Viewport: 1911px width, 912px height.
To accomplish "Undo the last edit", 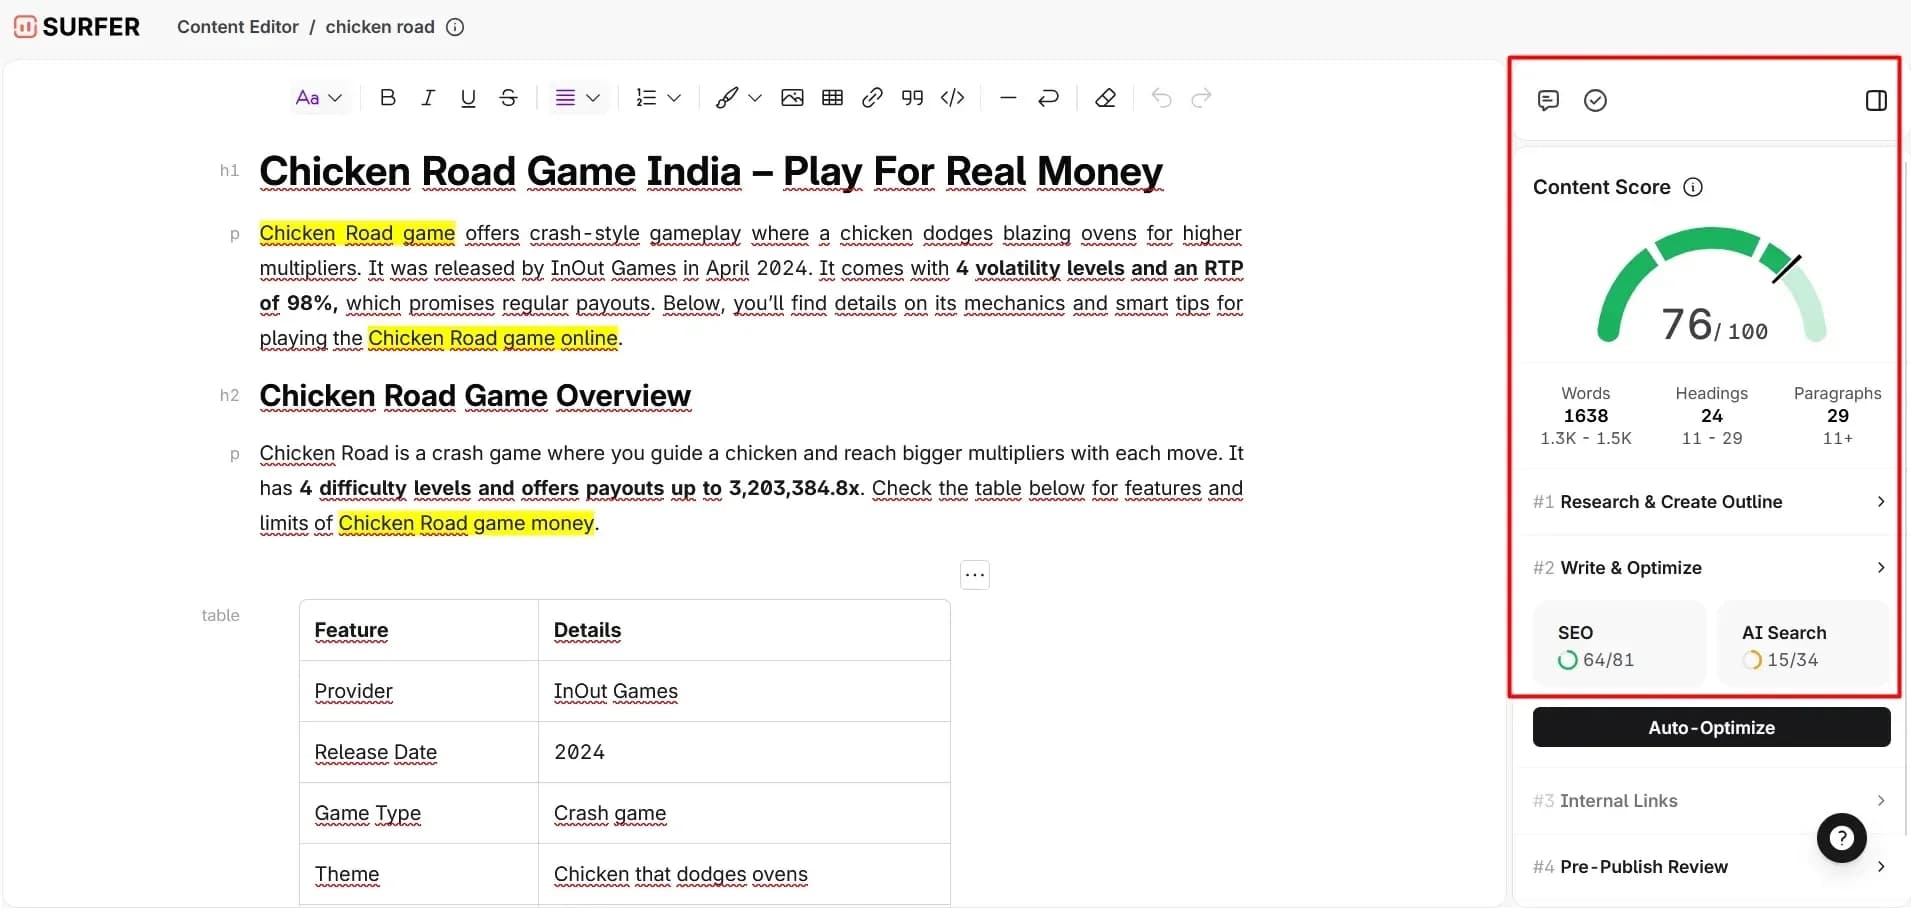I will (x=1161, y=98).
